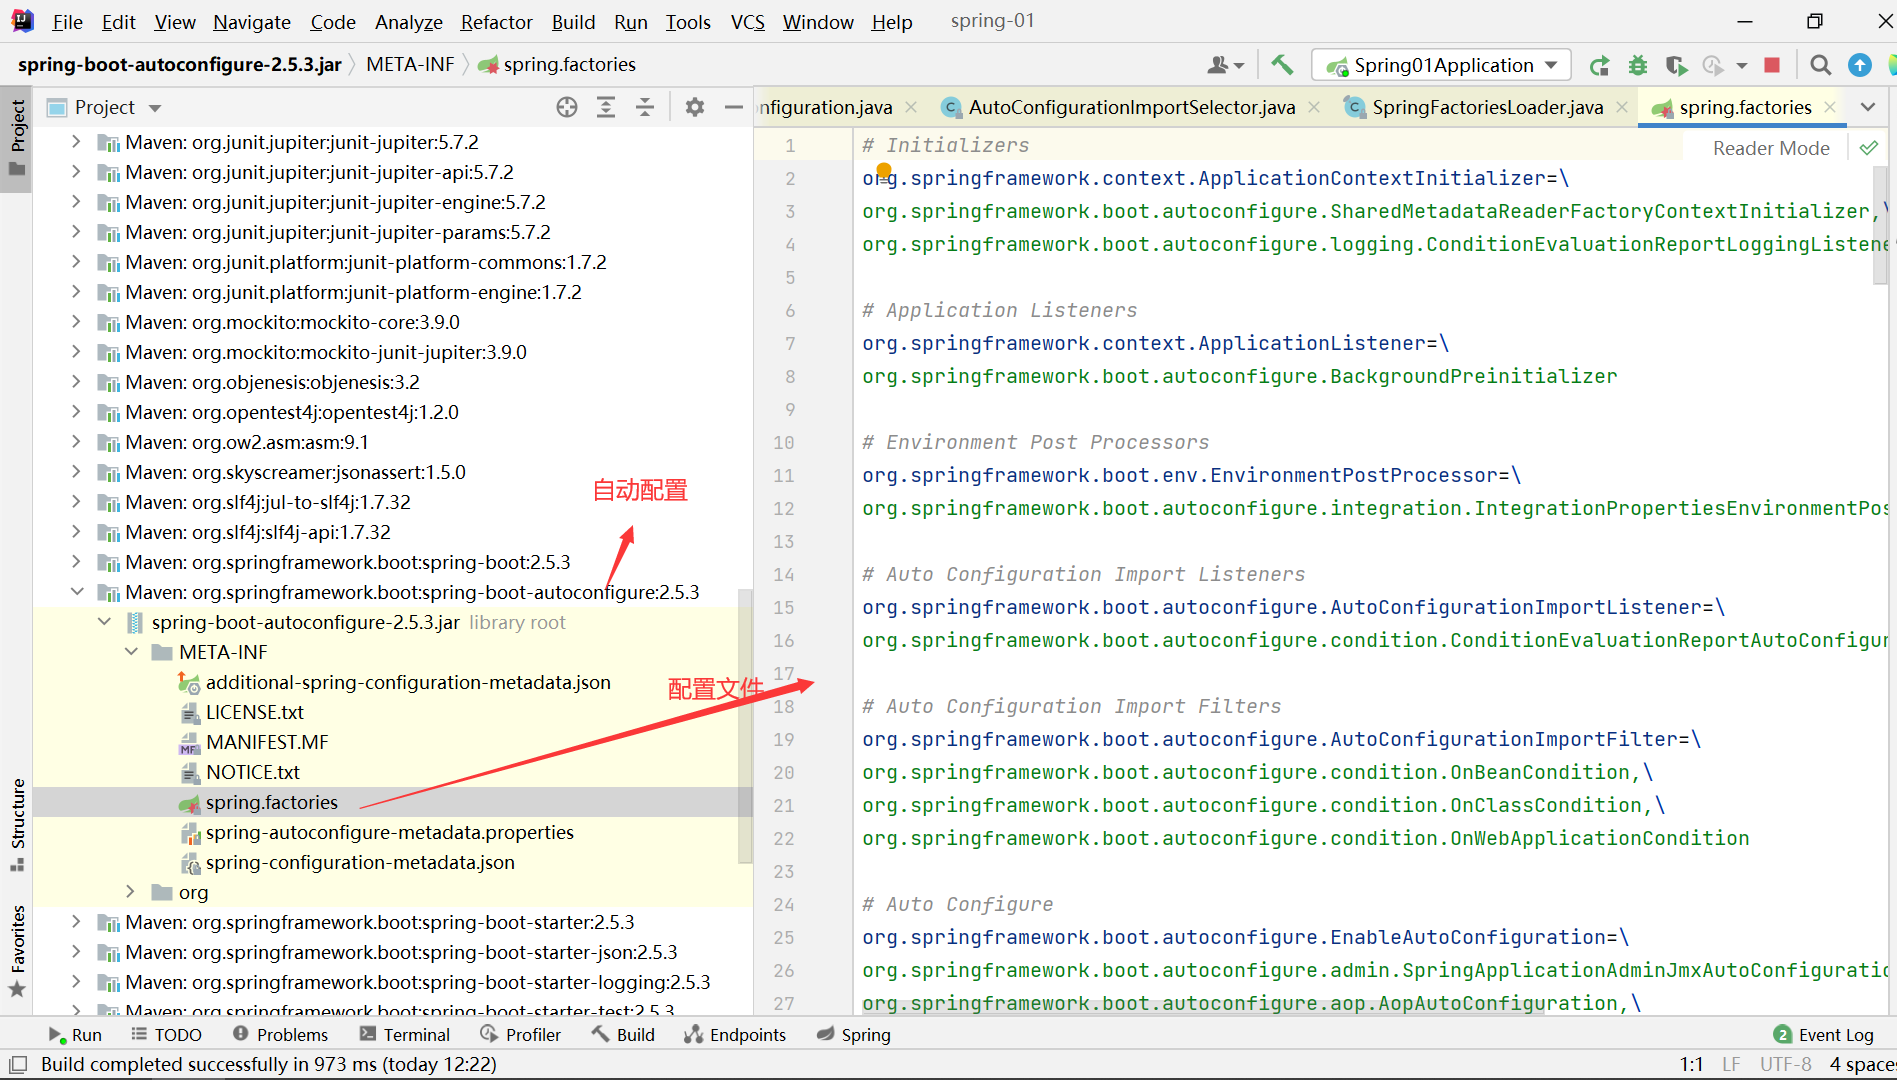Screen dimensions: 1897x1080
Task: Select MANIFEST.MF in the project tree
Action: pyautogui.click(x=267, y=742)
